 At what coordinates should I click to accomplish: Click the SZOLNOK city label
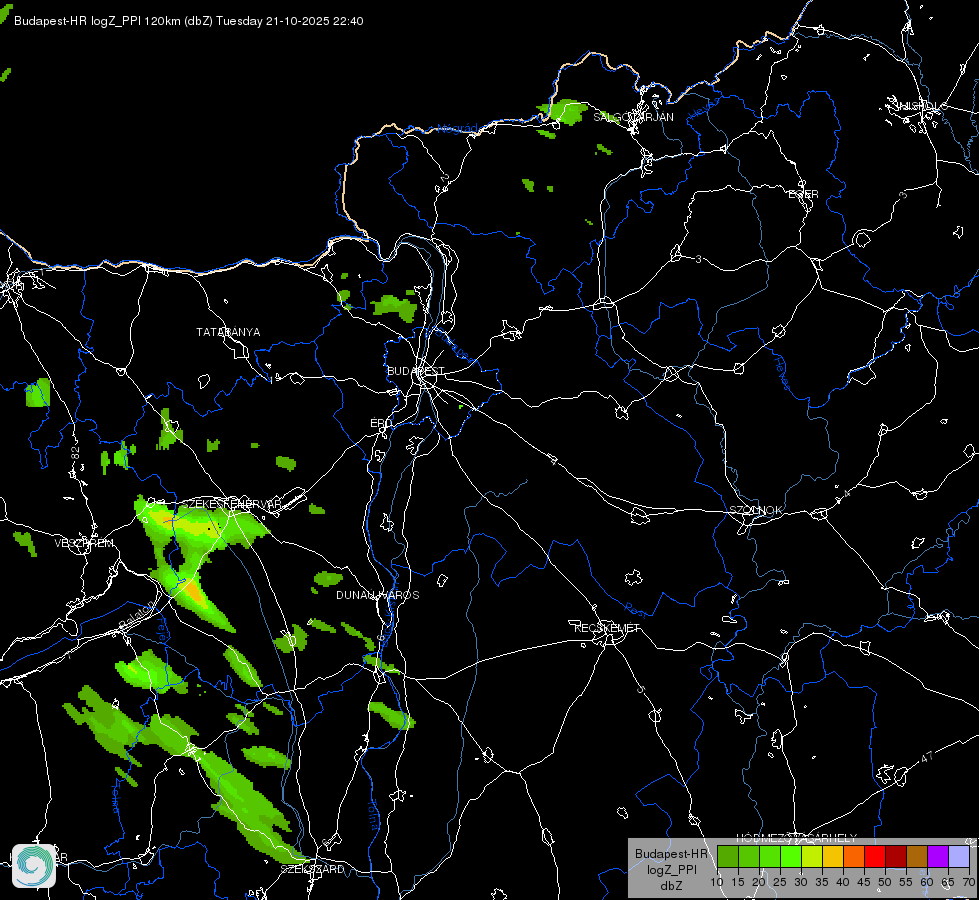coord(755,510)
